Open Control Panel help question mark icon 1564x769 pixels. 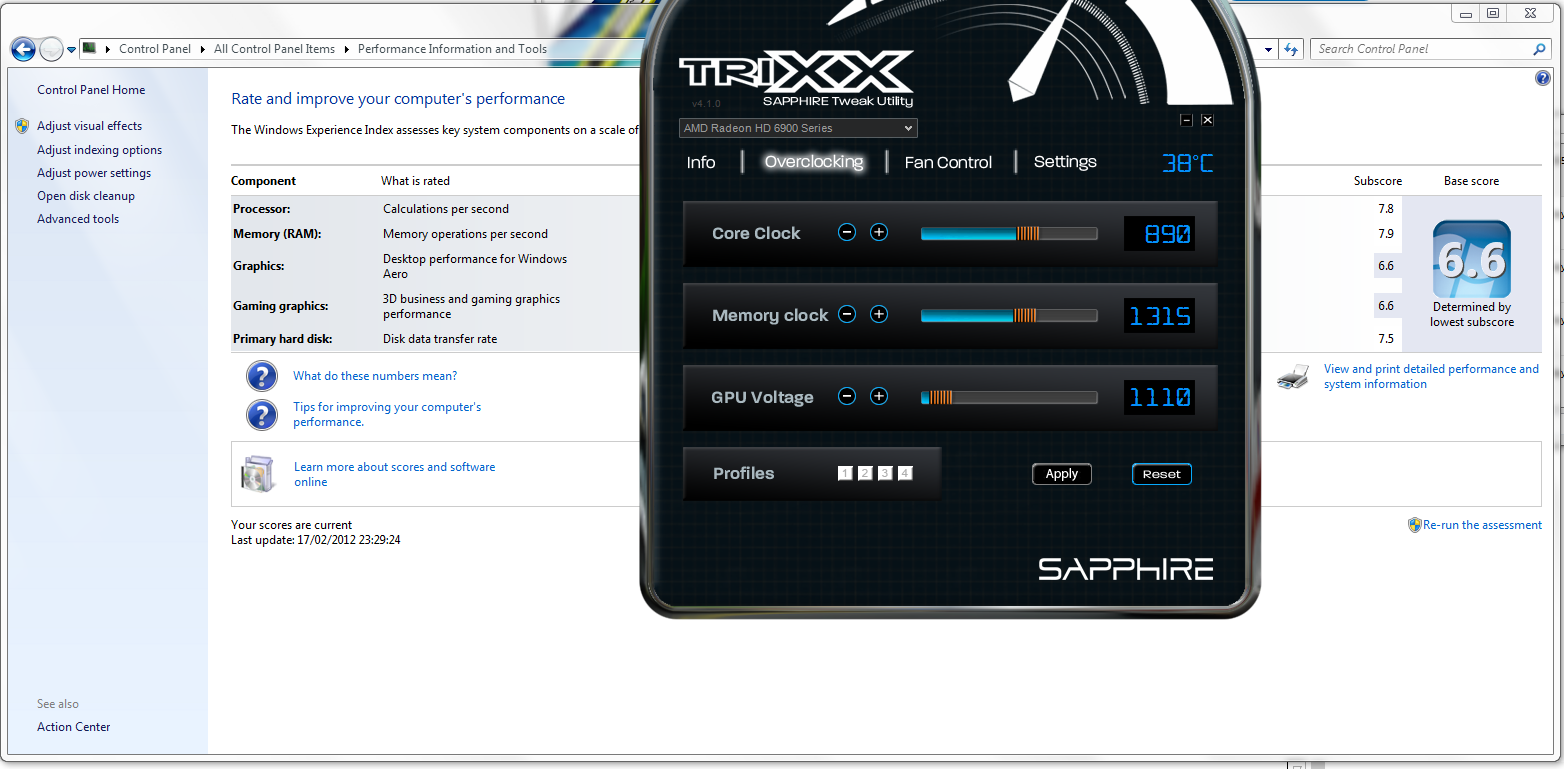[x=1542, y=79]
